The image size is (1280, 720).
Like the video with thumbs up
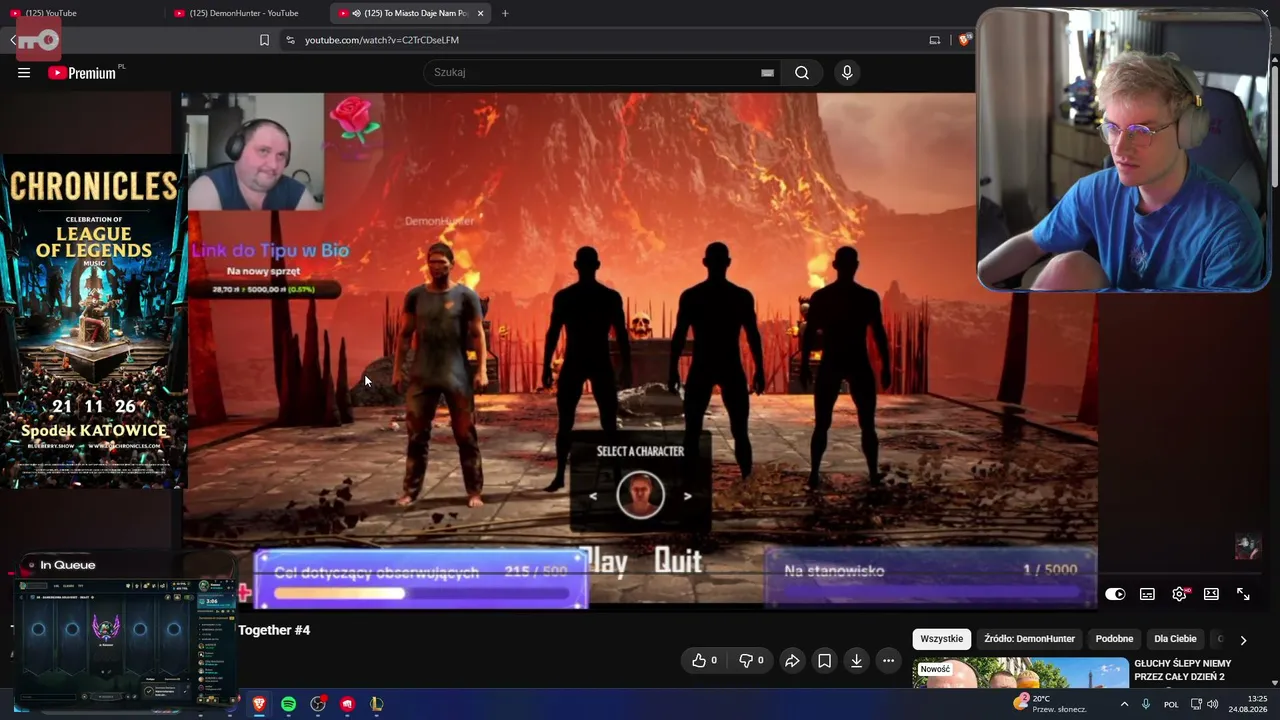tap(705, 660)
